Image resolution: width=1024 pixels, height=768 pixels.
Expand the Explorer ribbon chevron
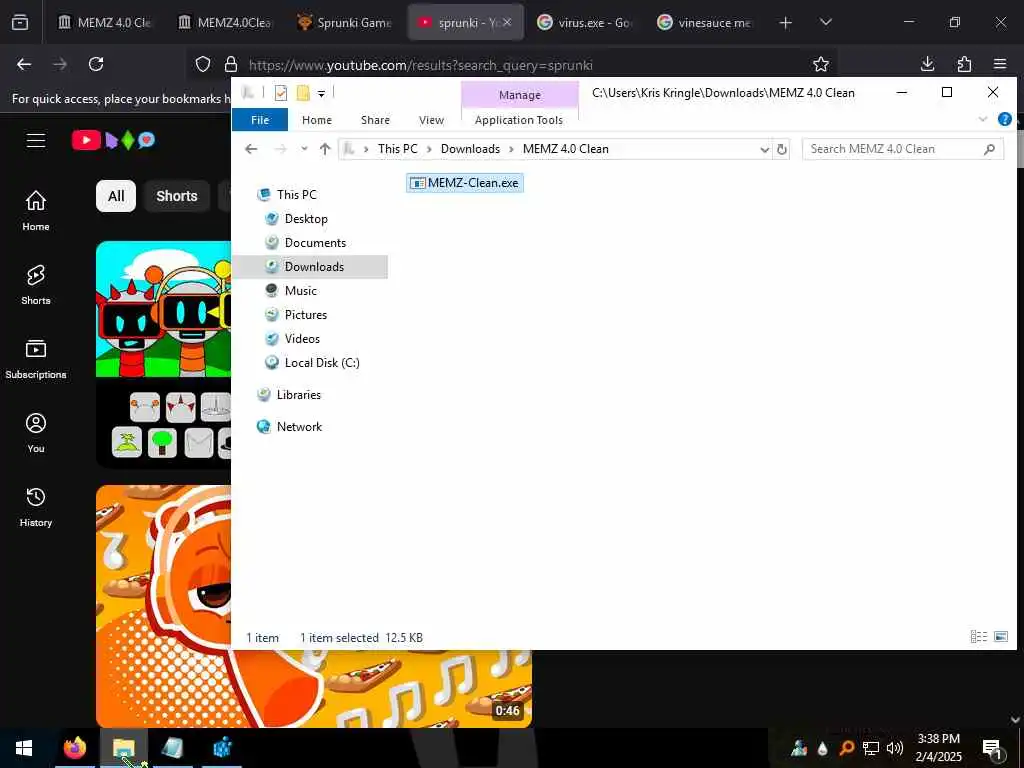point(983,120)
